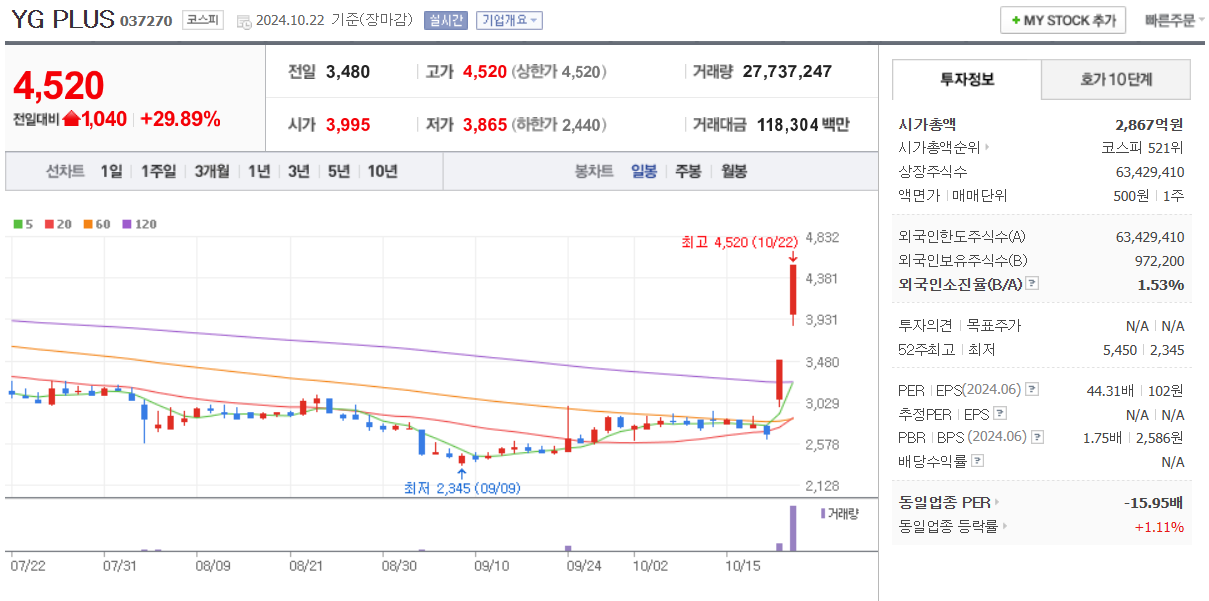
Task: Click the 투자의견 label
Action: coord(925,325)
